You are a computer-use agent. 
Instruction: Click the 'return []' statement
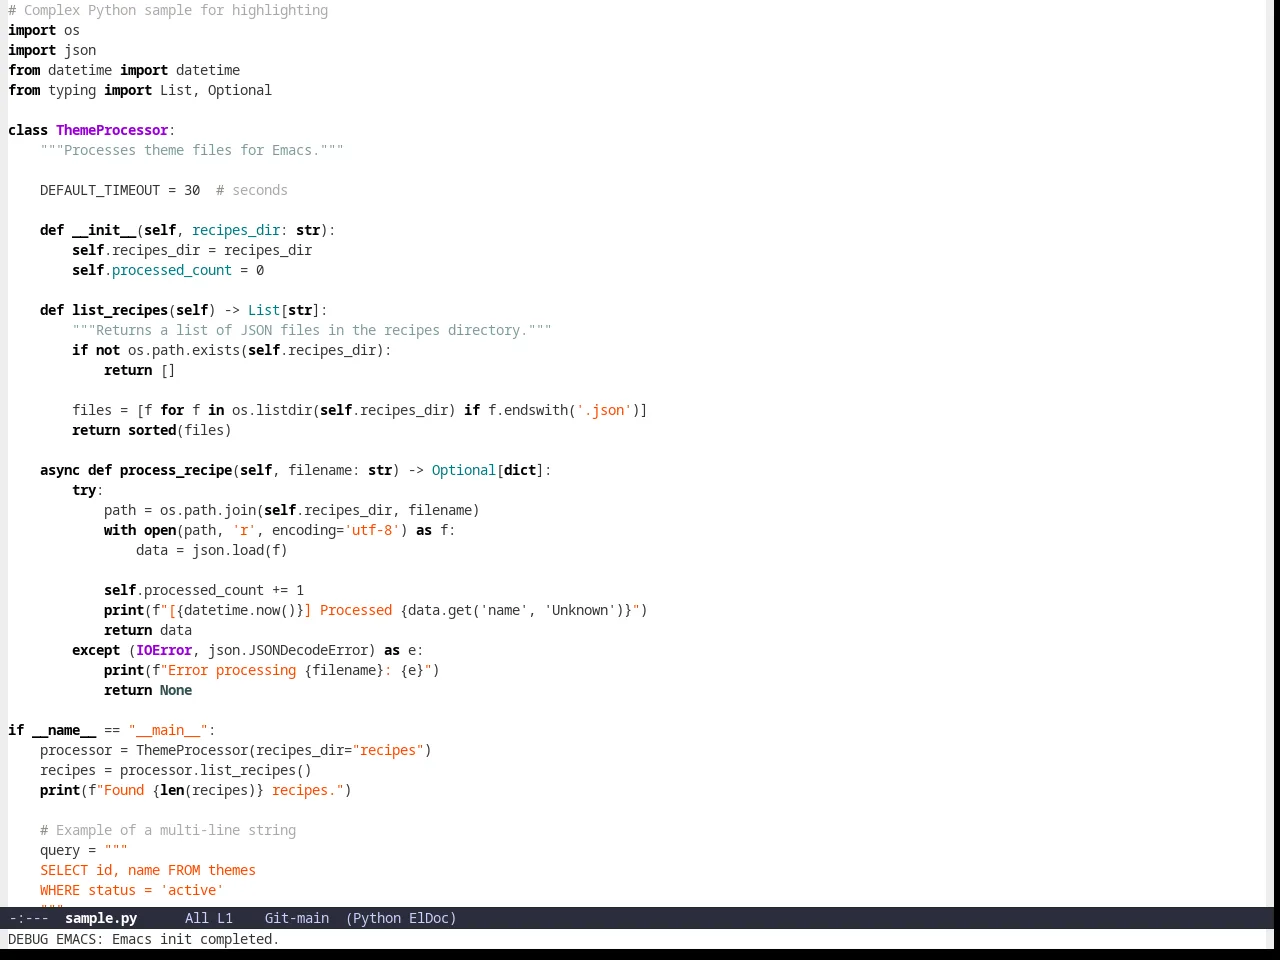(x=140, y=370)
